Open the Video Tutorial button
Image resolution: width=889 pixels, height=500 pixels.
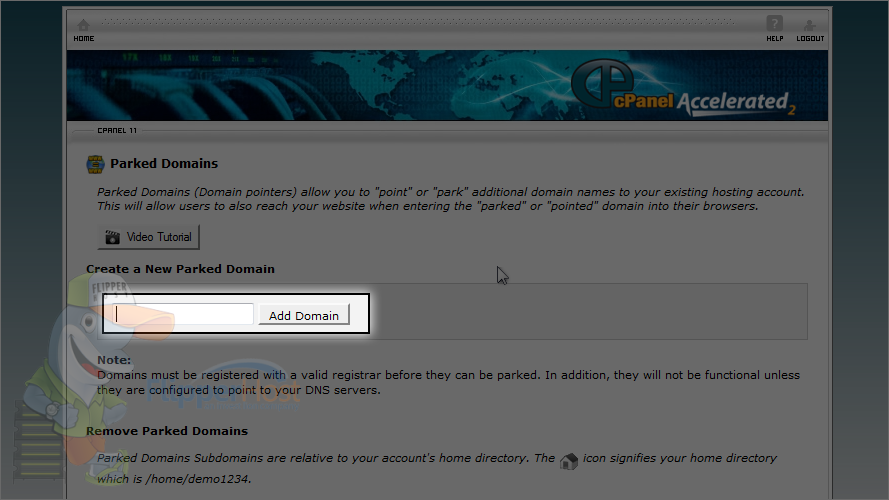(149, 237)
